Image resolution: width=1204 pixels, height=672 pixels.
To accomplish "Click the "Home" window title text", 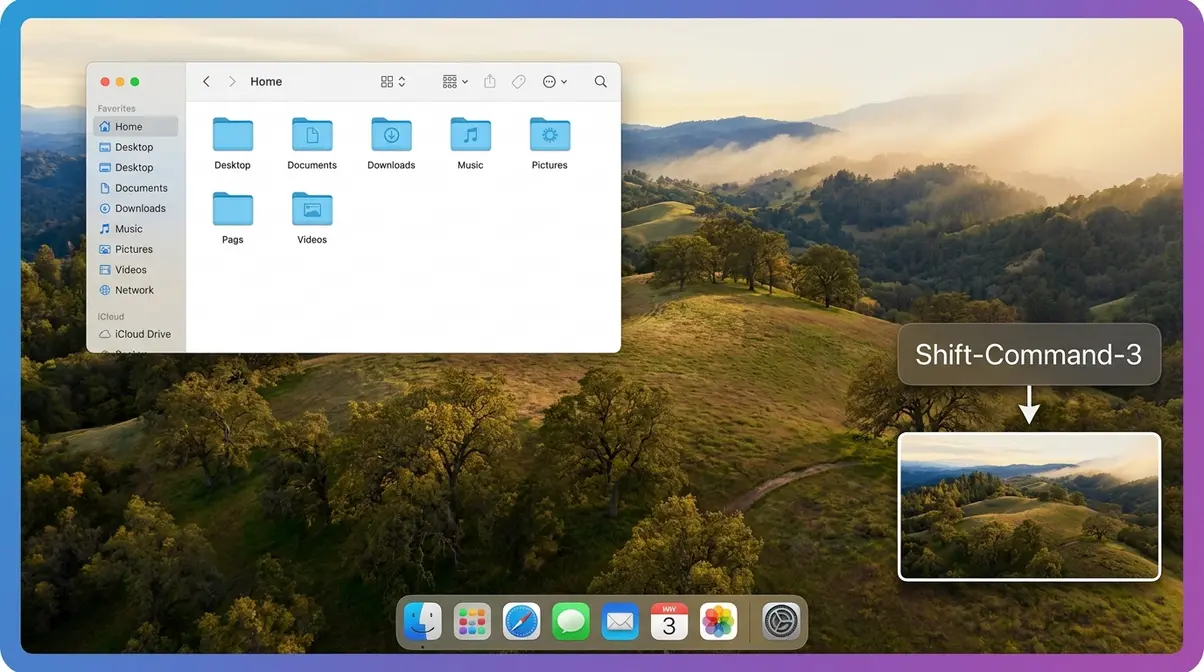I will pos(266,82).
